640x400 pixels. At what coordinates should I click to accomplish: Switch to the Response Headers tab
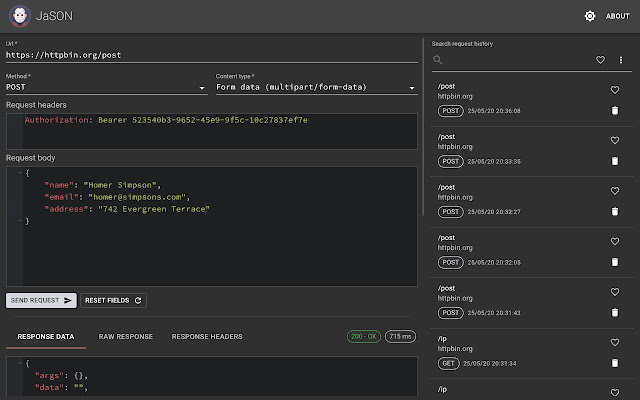(207, 337)
